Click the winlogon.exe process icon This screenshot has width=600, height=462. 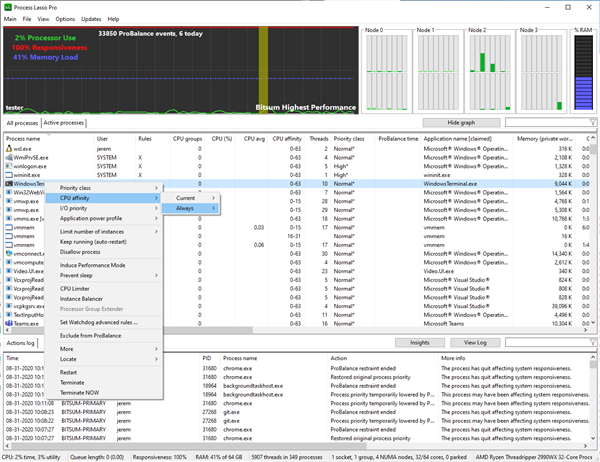(9, 166)
